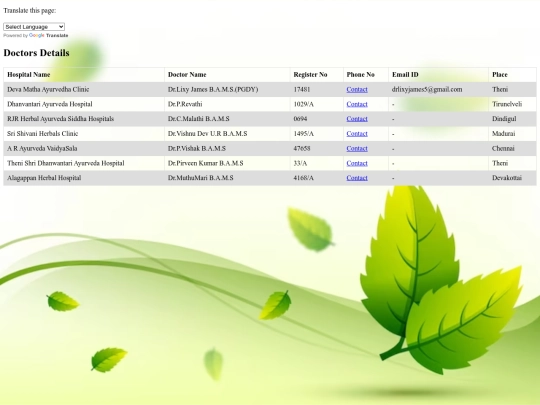Viewport: 540px width, 405px height.
Task: Click the Doctors Details heading
Action: pyautogui.click(x=37, y=53)
